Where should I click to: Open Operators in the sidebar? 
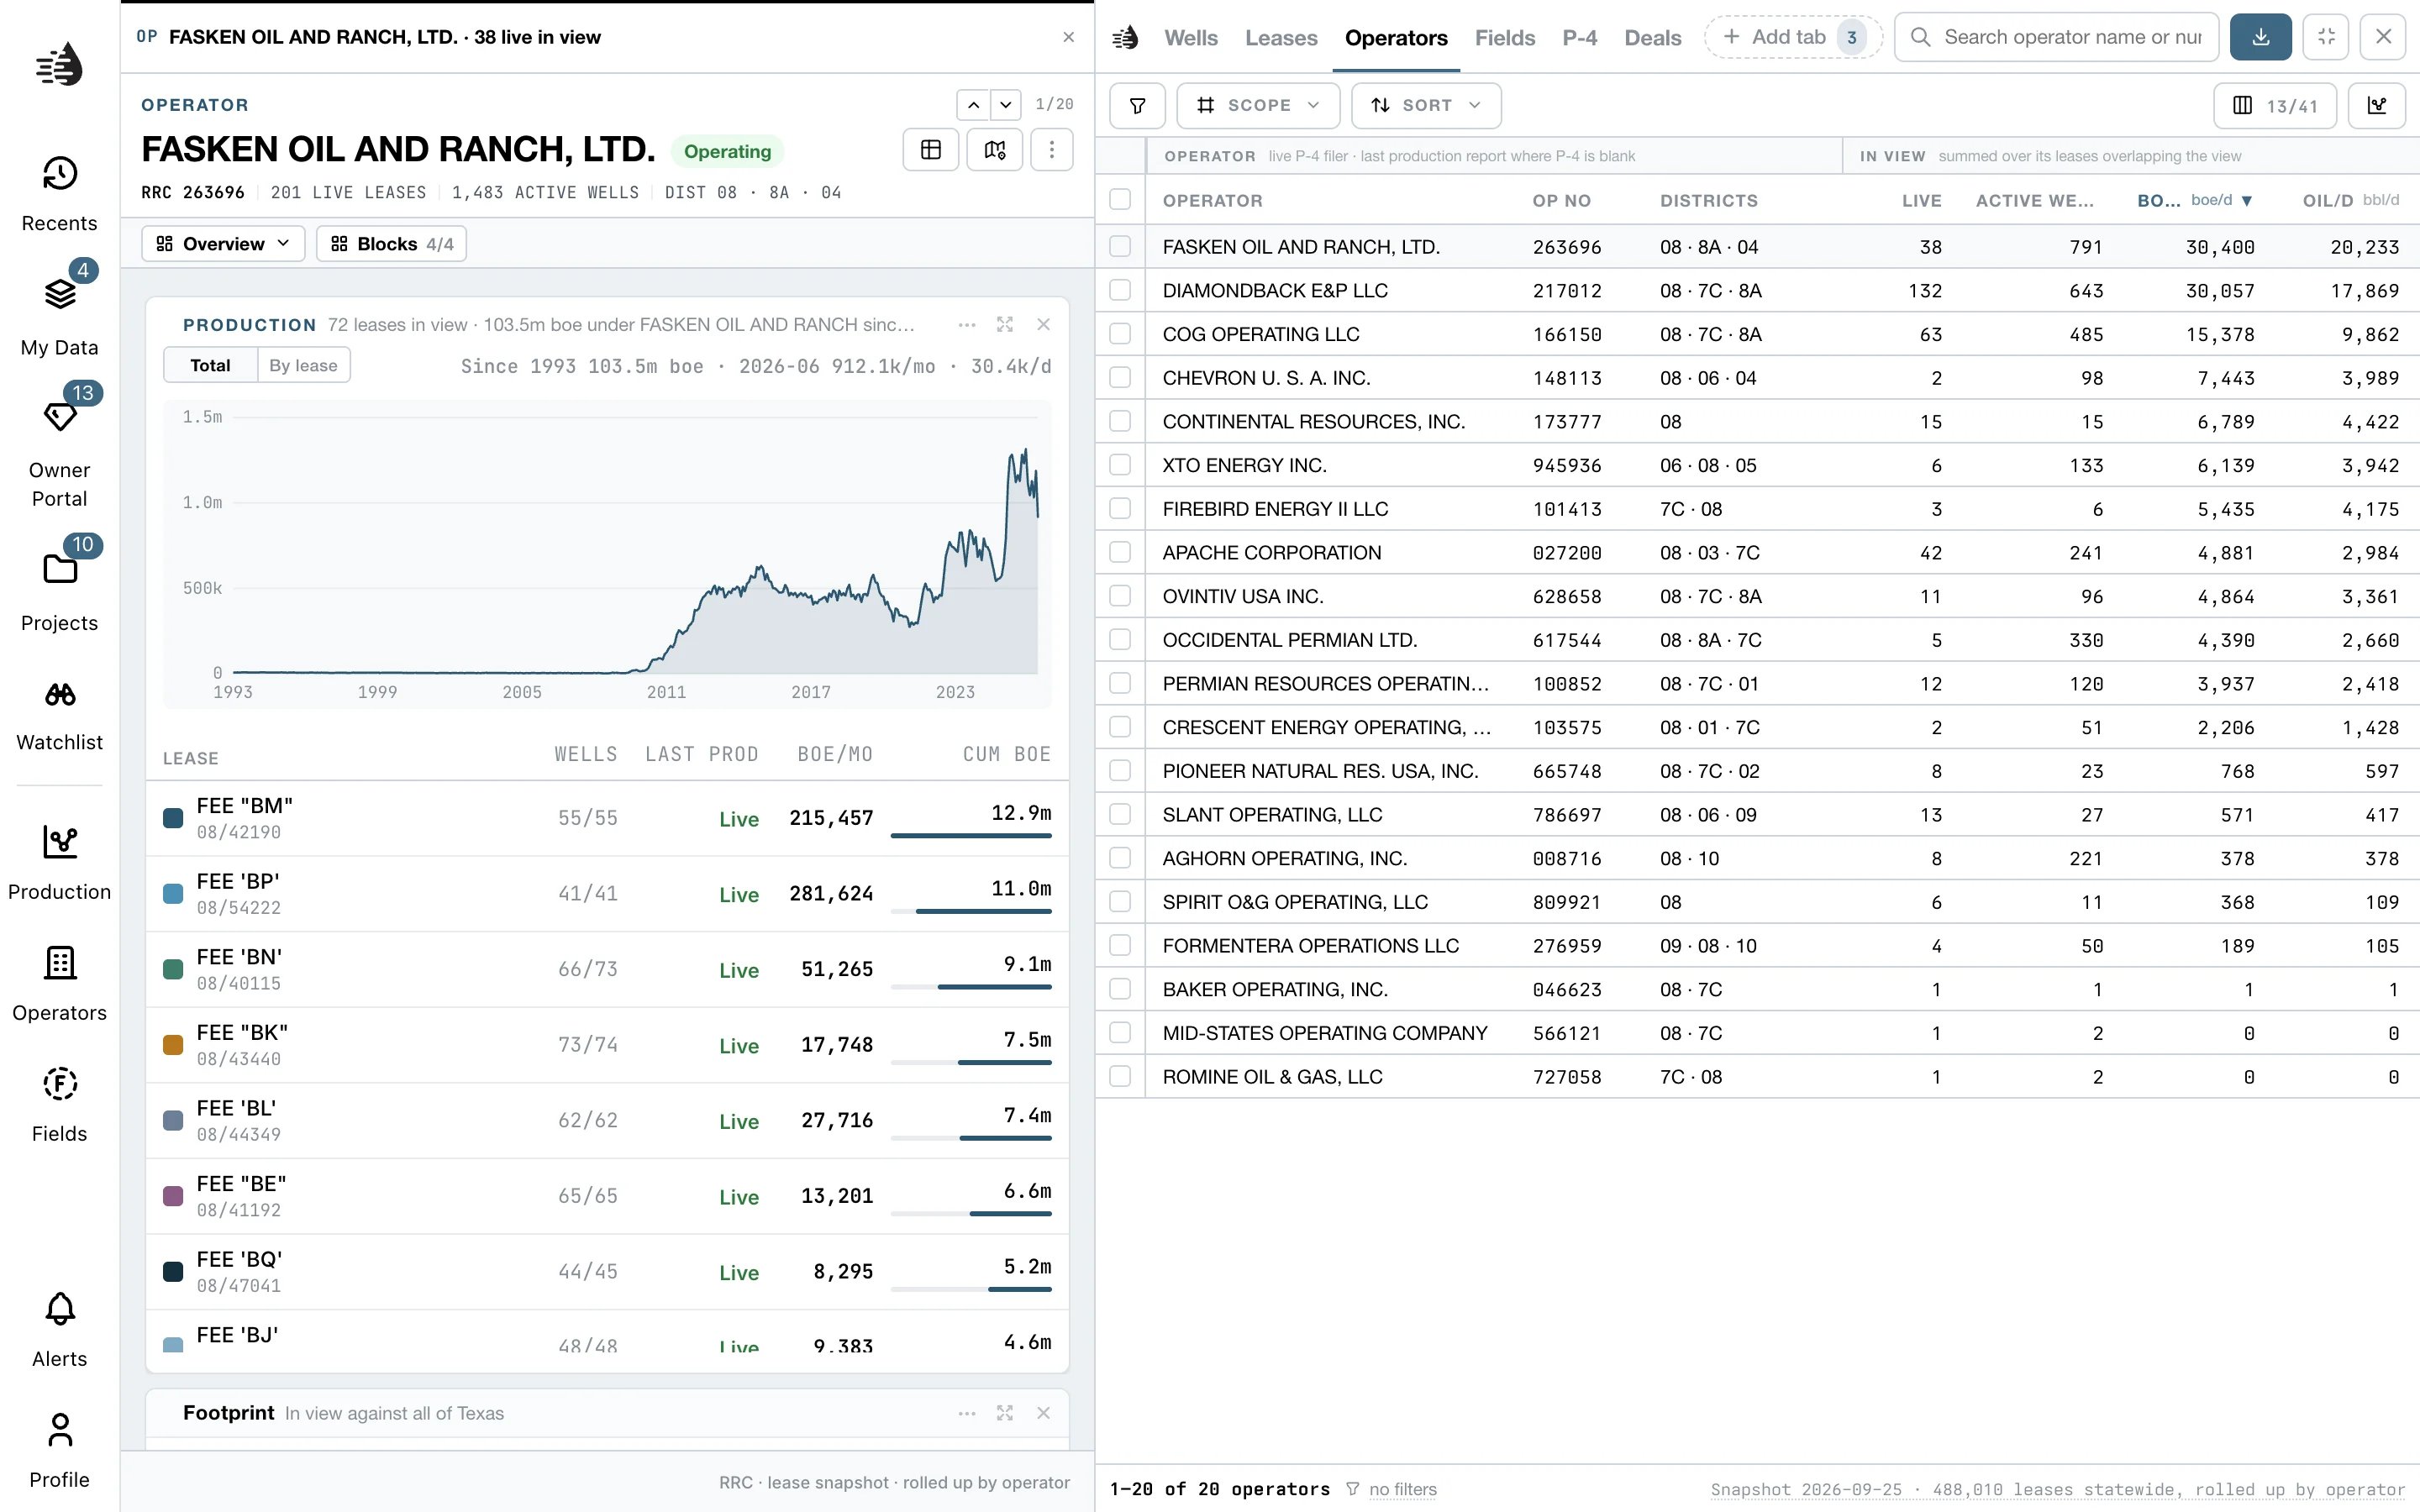59,984
